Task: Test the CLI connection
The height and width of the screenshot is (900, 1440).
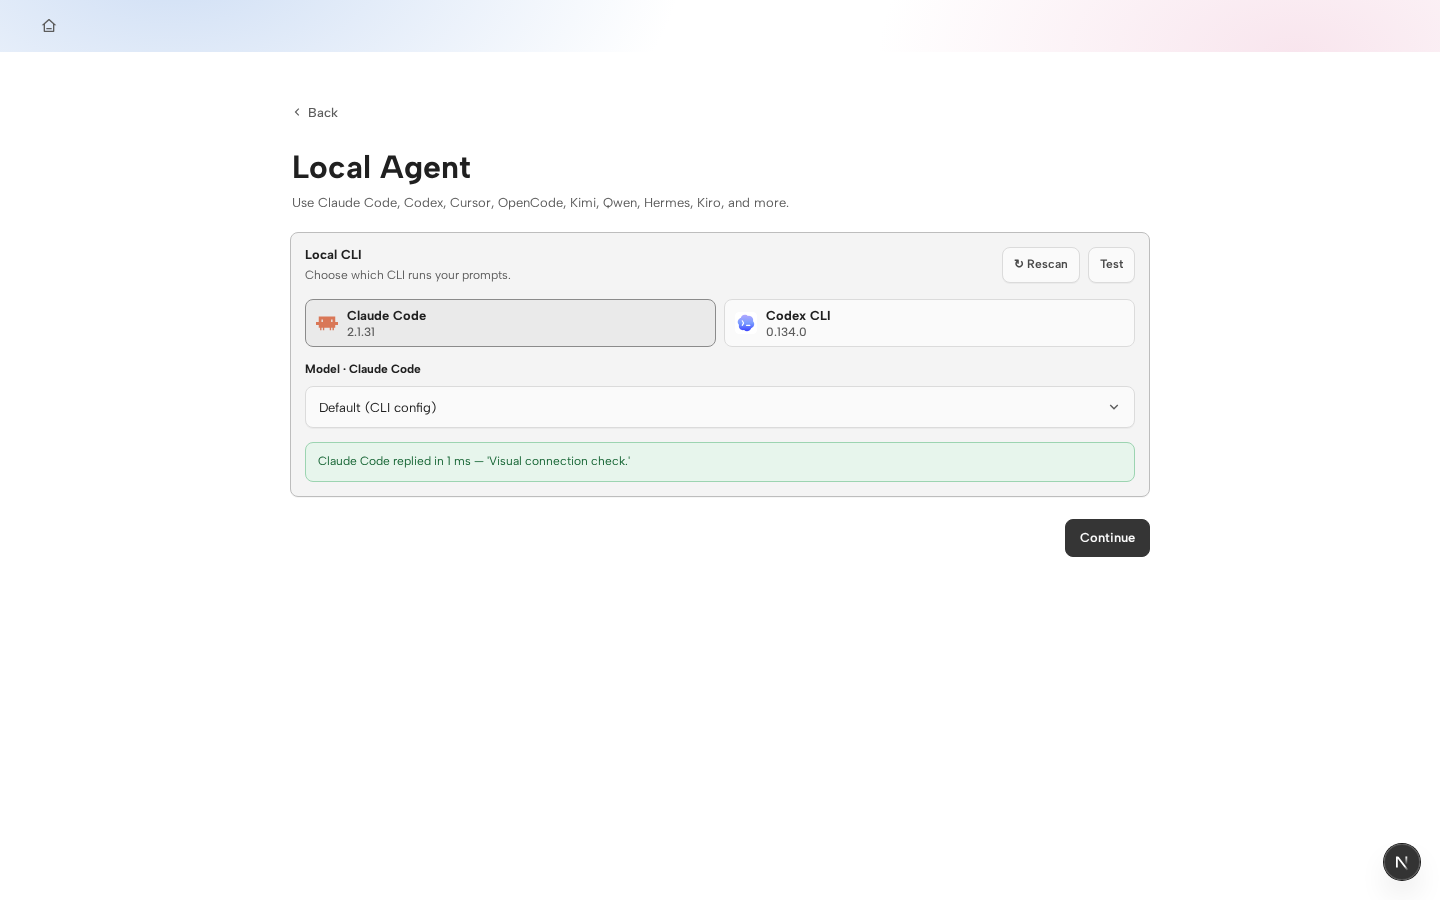Action: point(1111,265)
